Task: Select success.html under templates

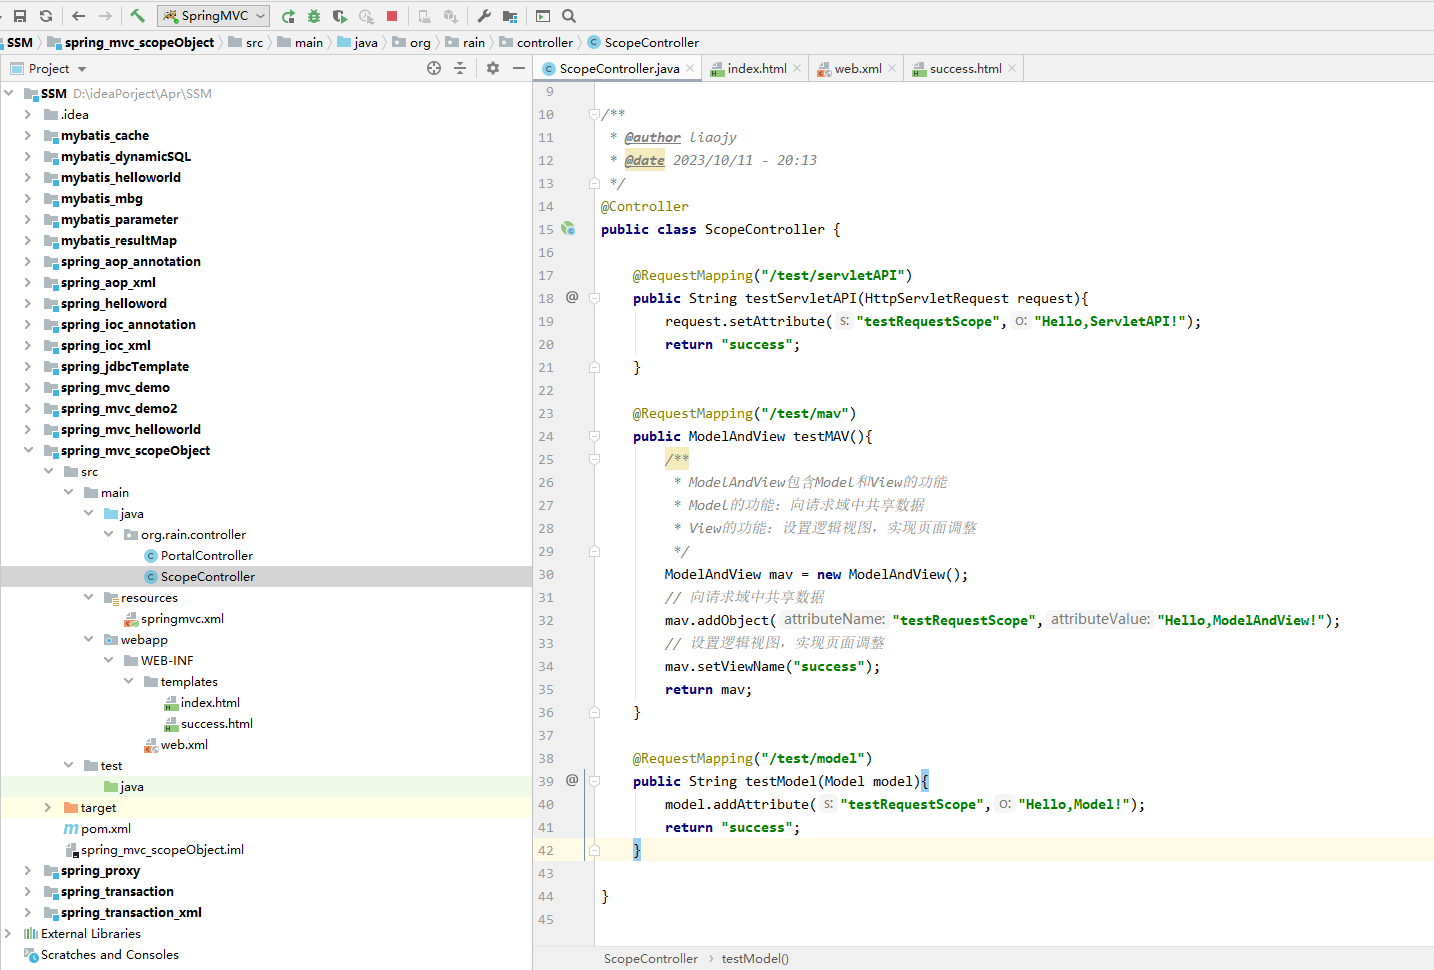Action: [x=216, y=723]
